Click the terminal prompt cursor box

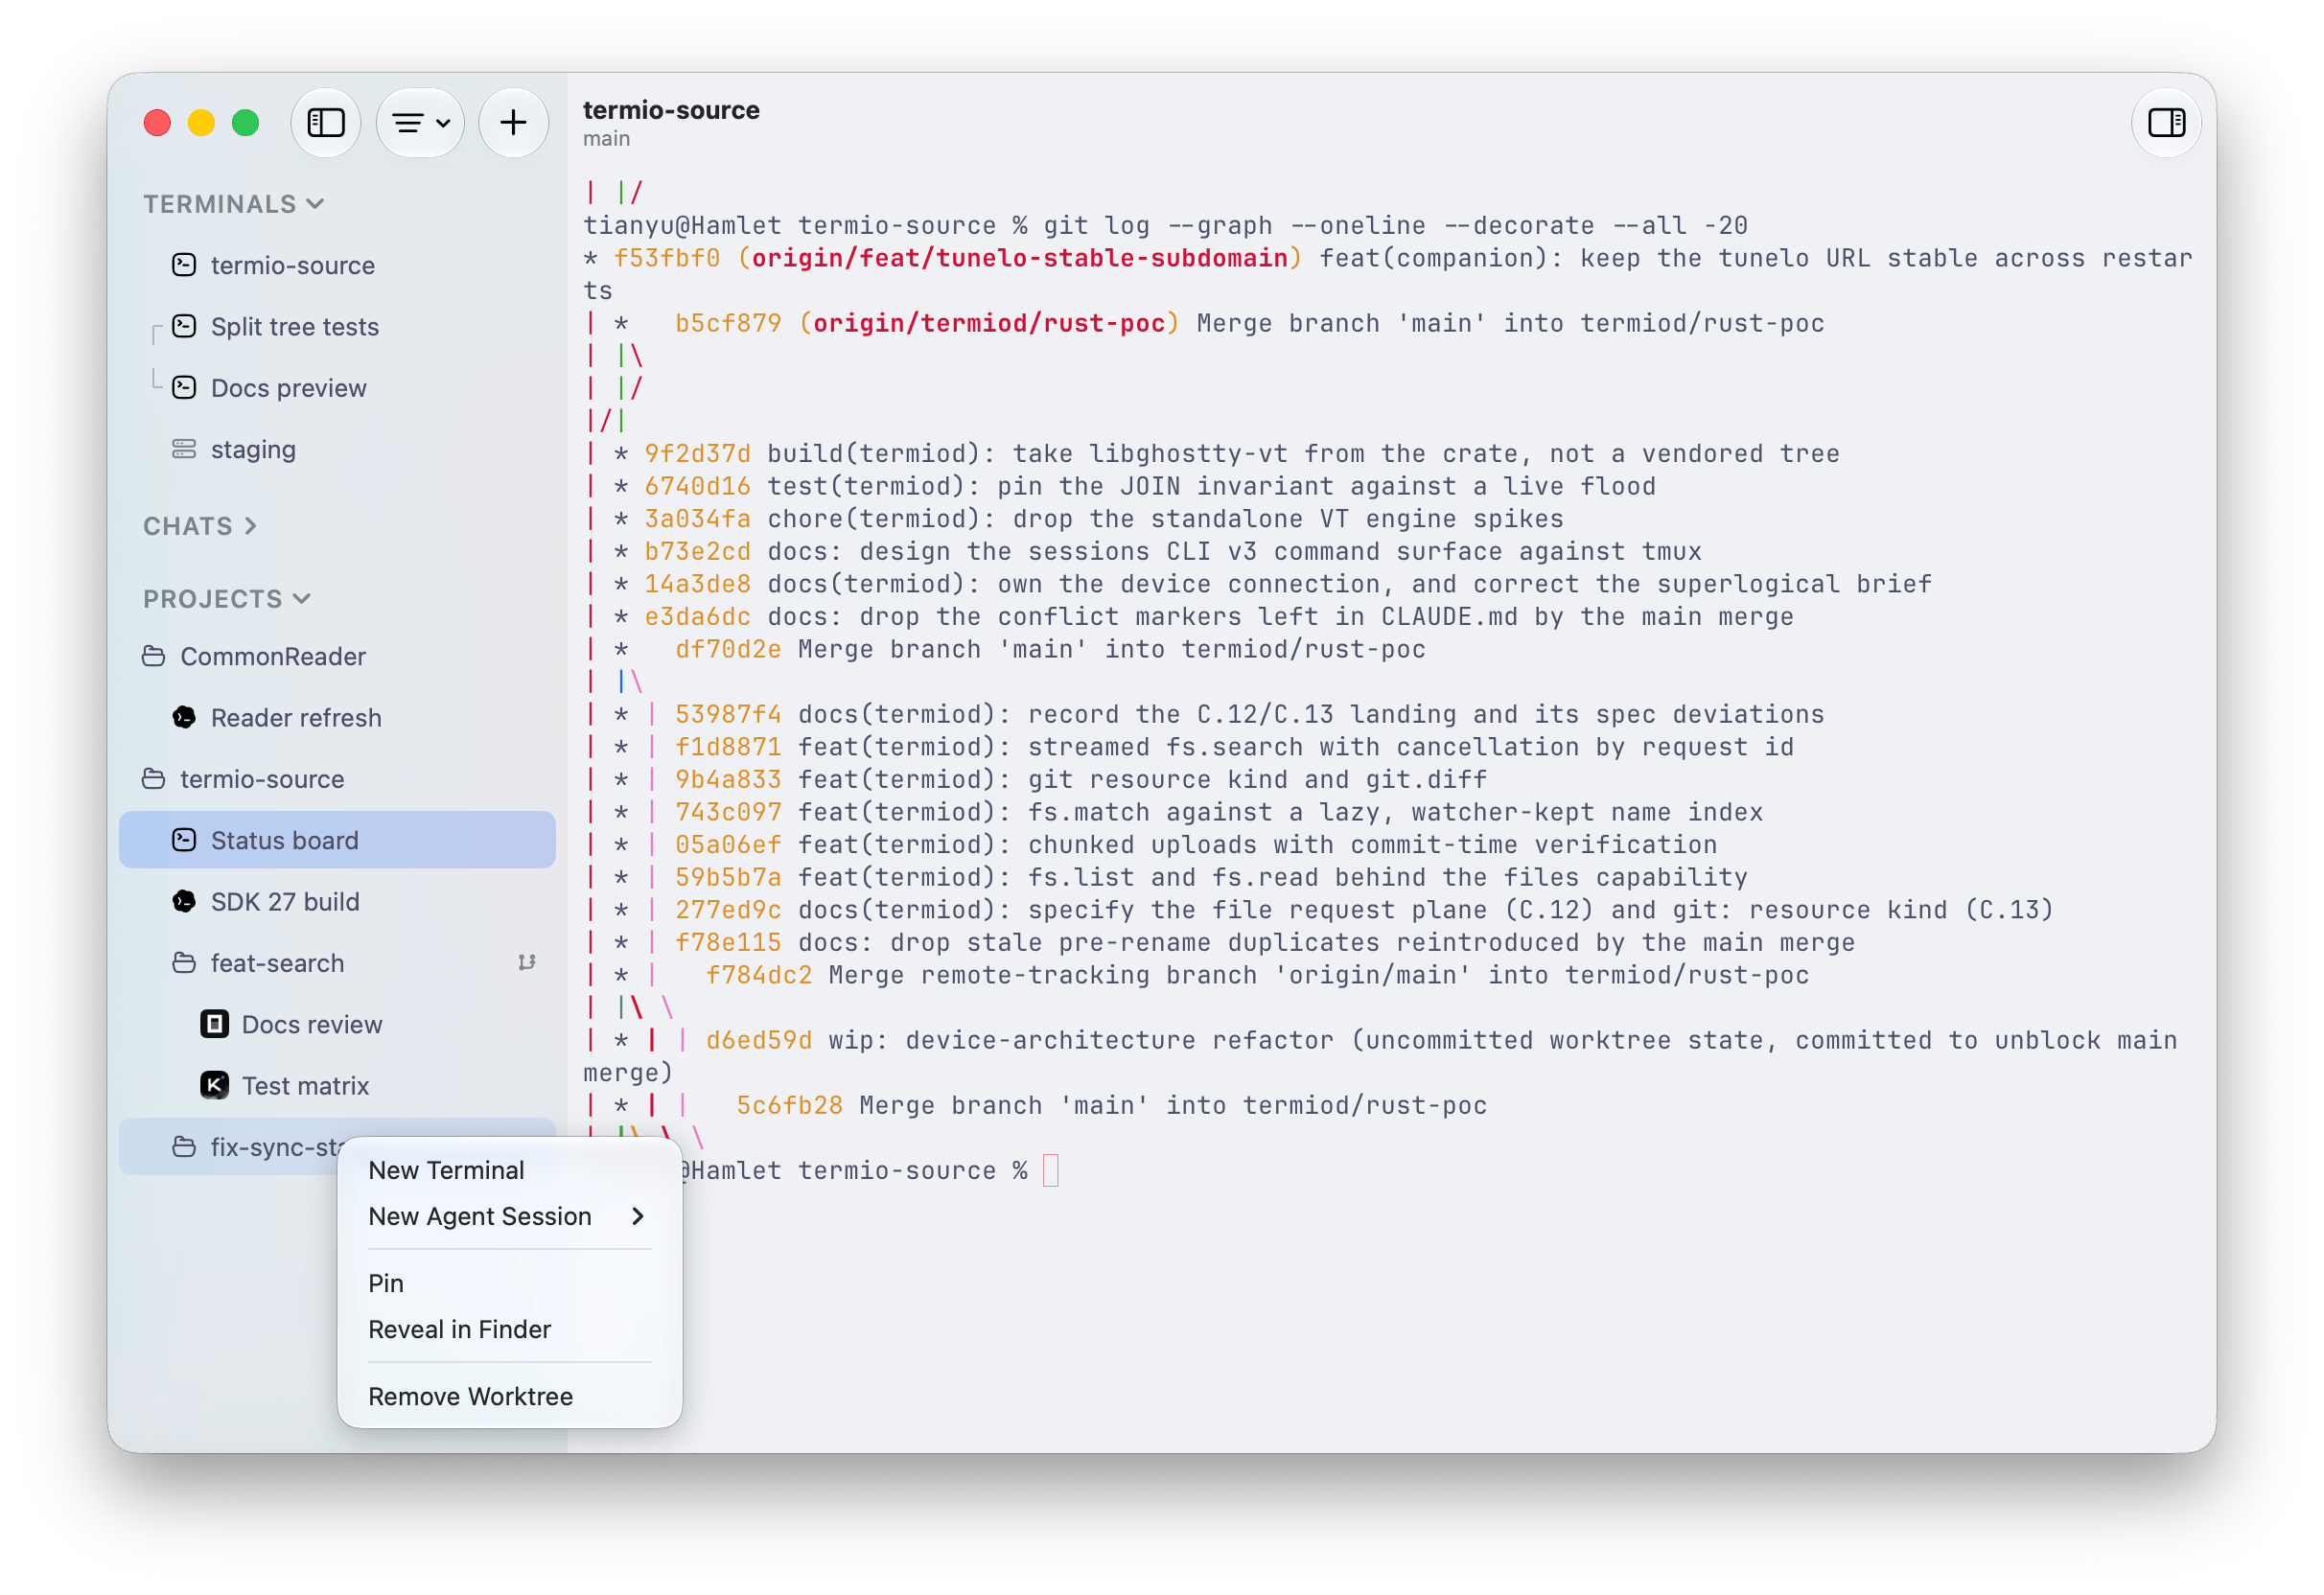tap(1050, 1170)
